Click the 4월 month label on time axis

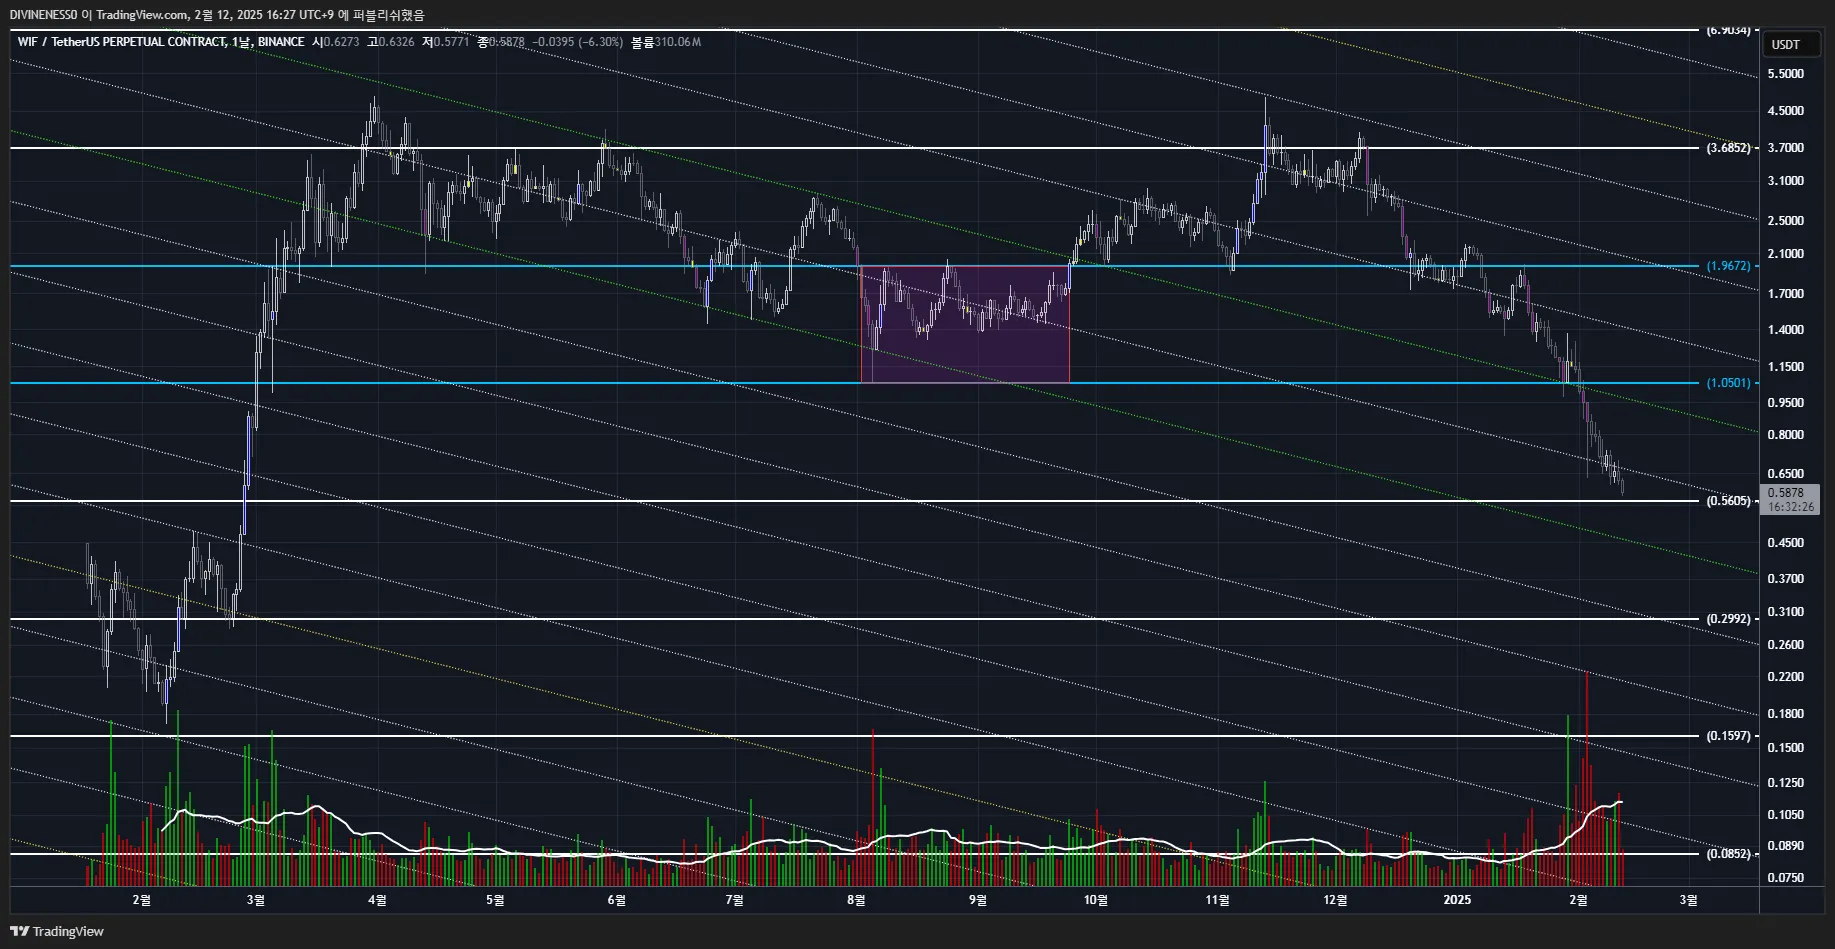click(x=377, y=900)
